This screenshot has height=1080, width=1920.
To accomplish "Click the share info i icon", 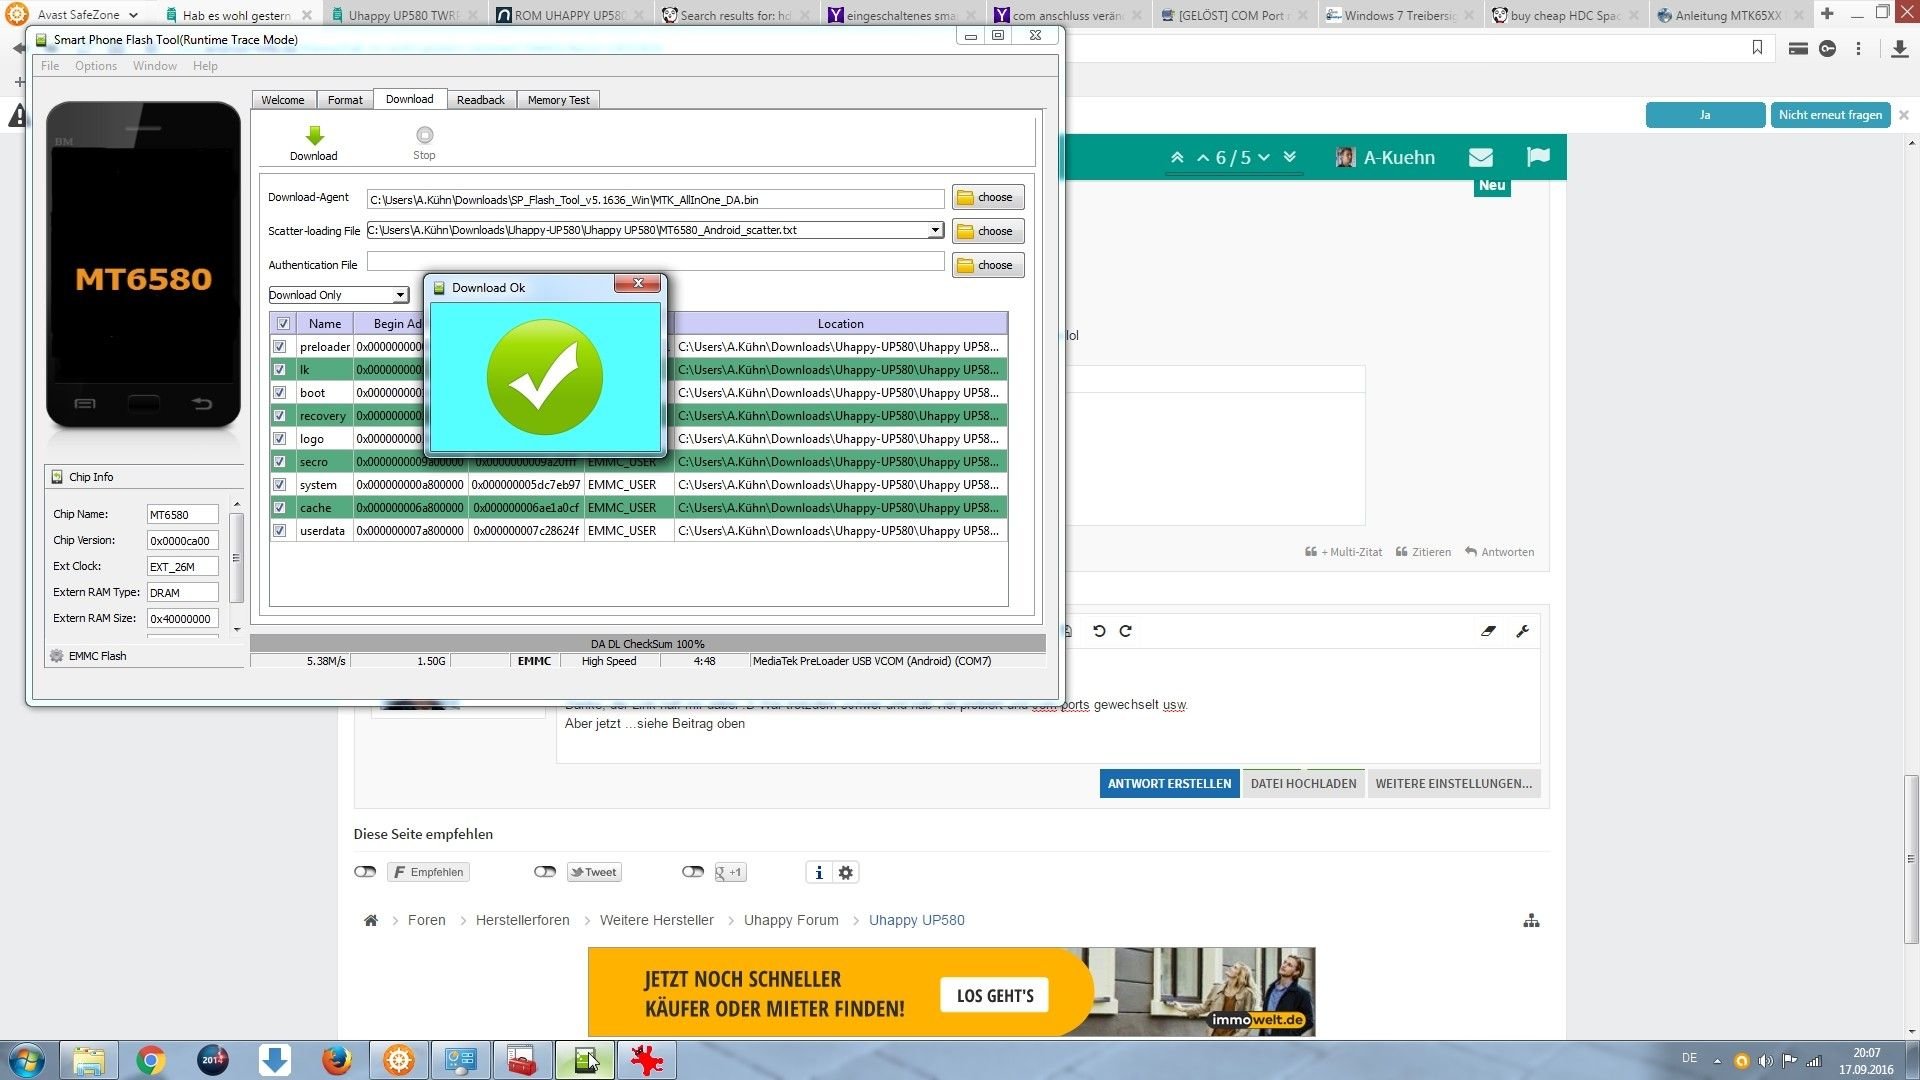I will [x=819, y=872].
